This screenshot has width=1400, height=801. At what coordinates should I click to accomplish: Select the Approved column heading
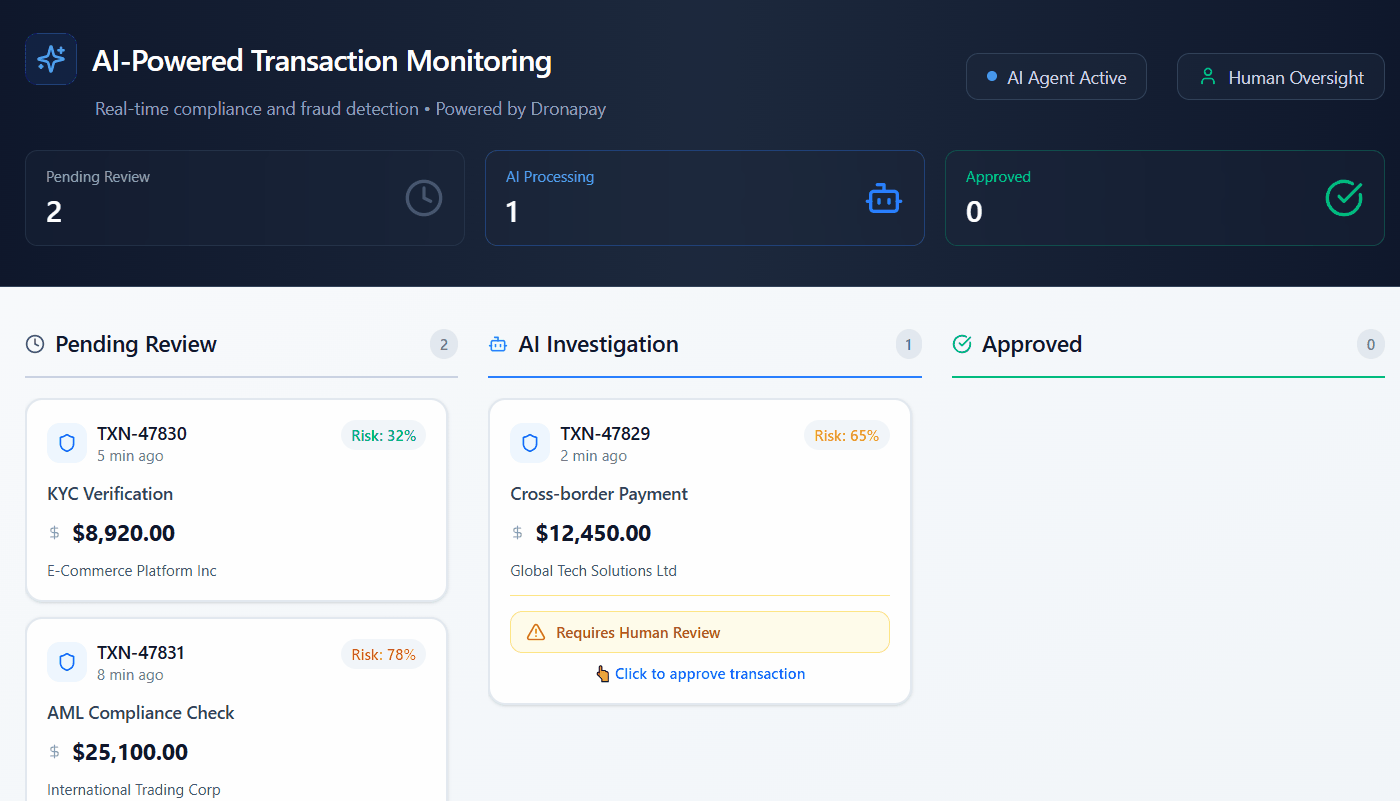click(x=1031, y=345)
